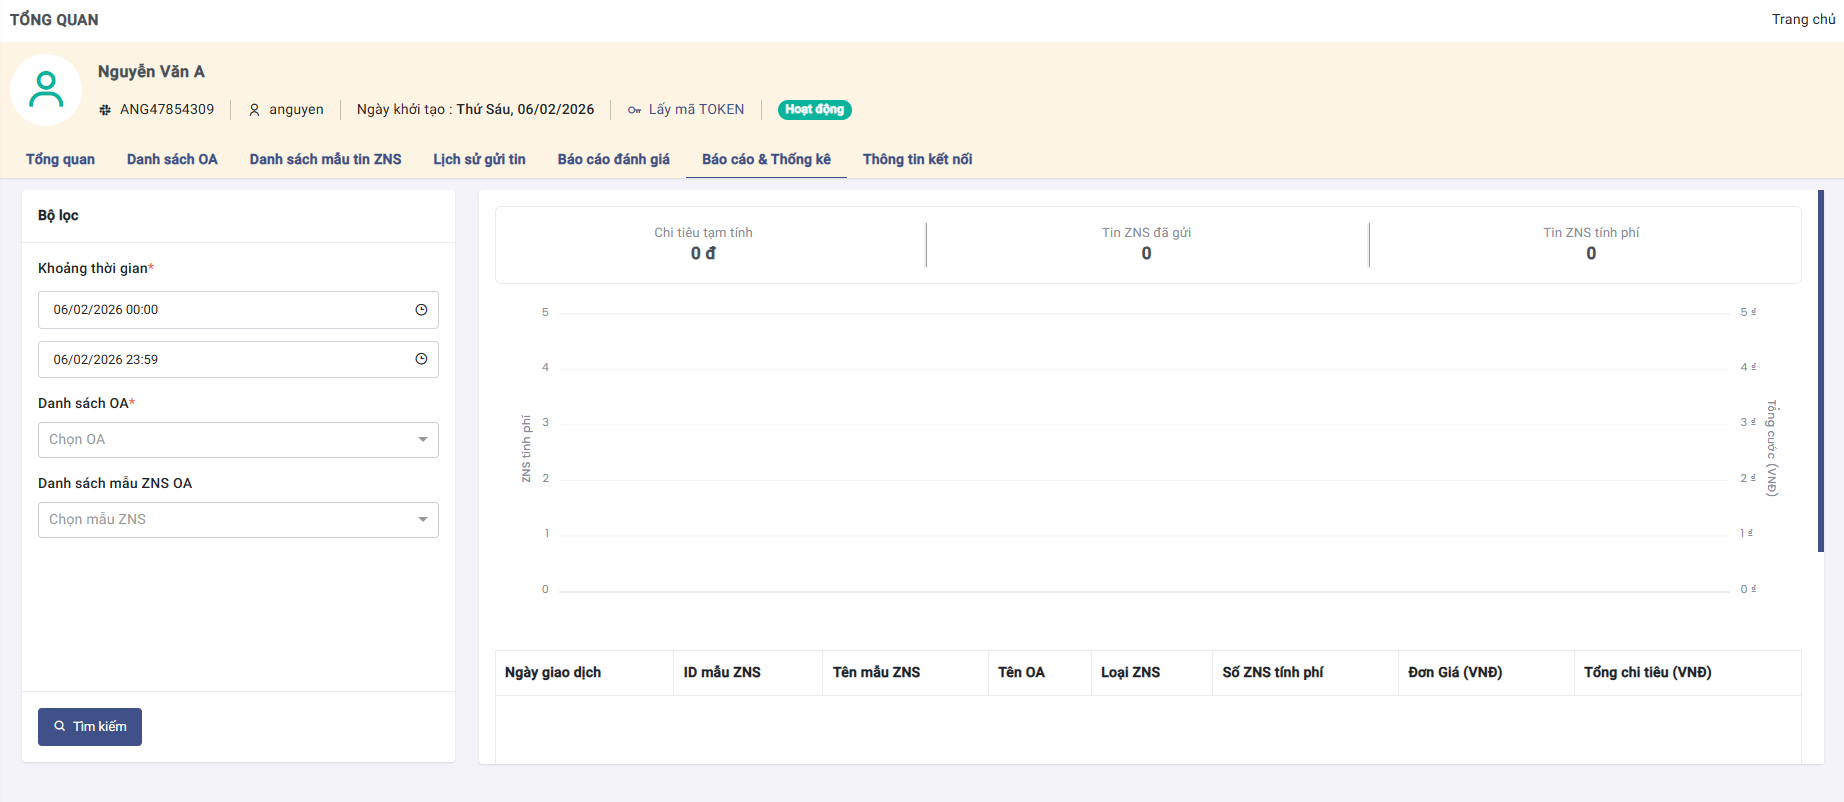1844x802 pixels.
Task: Click the account ID hash icon
Action: [x=105, y=110]
